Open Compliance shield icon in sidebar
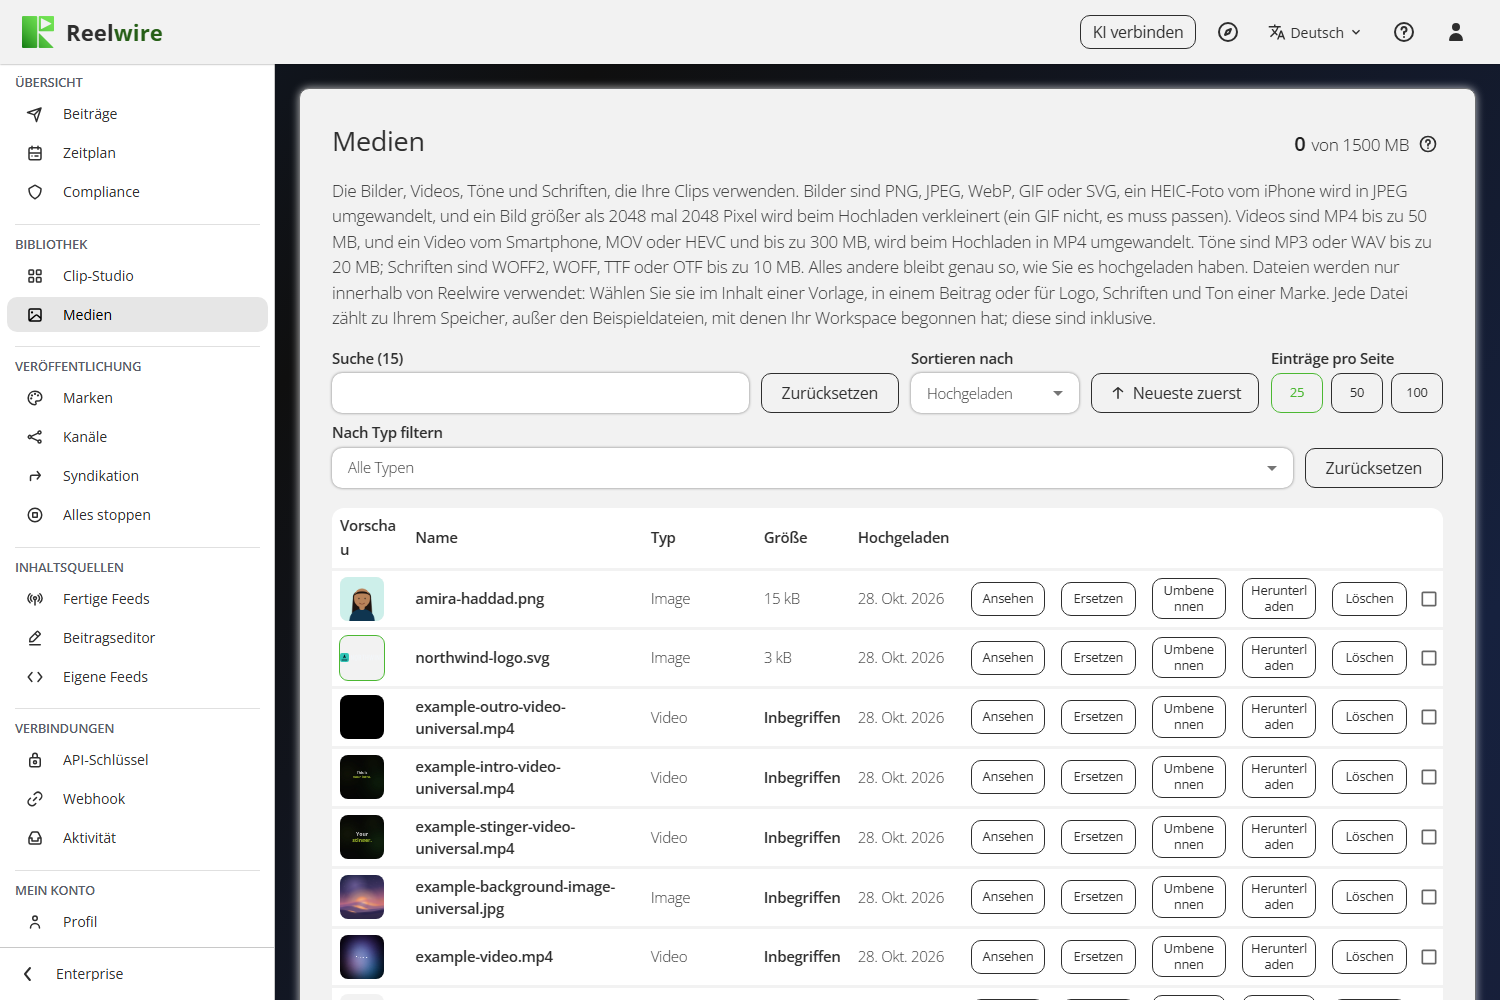Image resolution: width=1500 pixels, height=1000 pixels. (35, 192)
